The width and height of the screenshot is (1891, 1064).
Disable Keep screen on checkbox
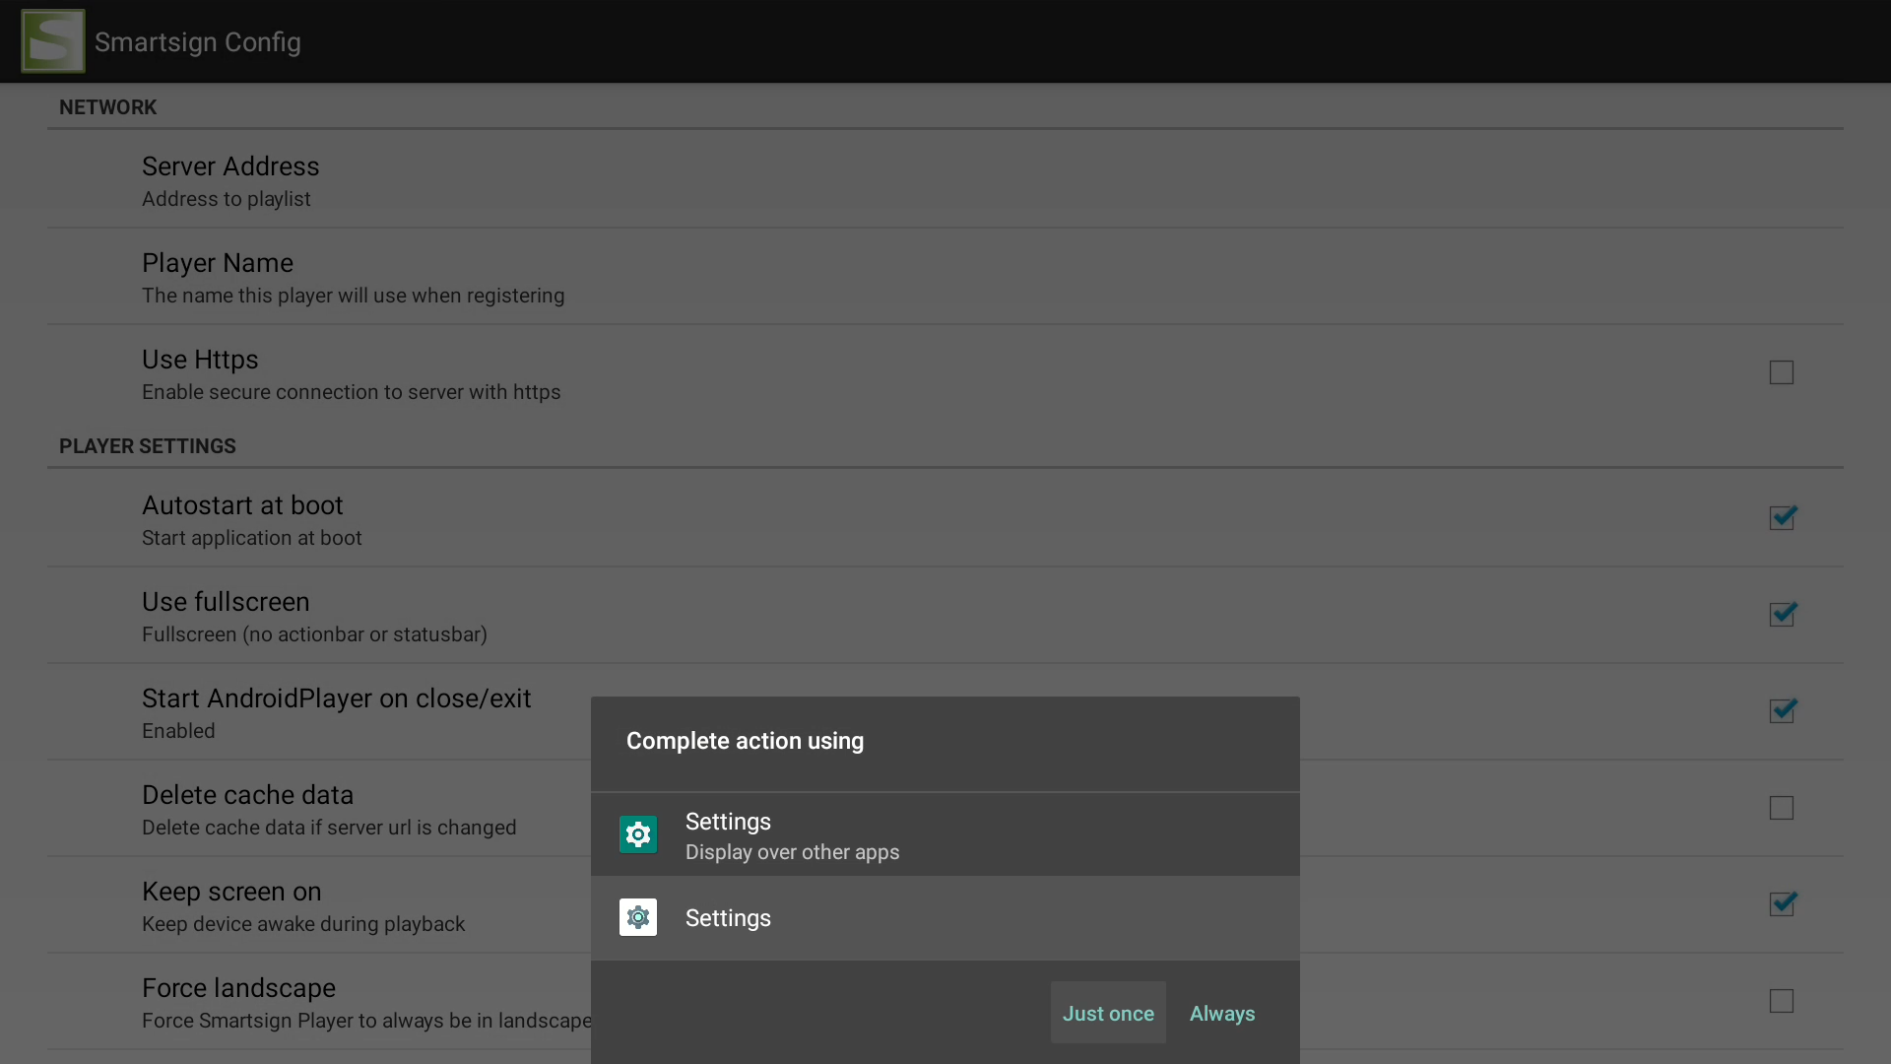(1781, 904)
